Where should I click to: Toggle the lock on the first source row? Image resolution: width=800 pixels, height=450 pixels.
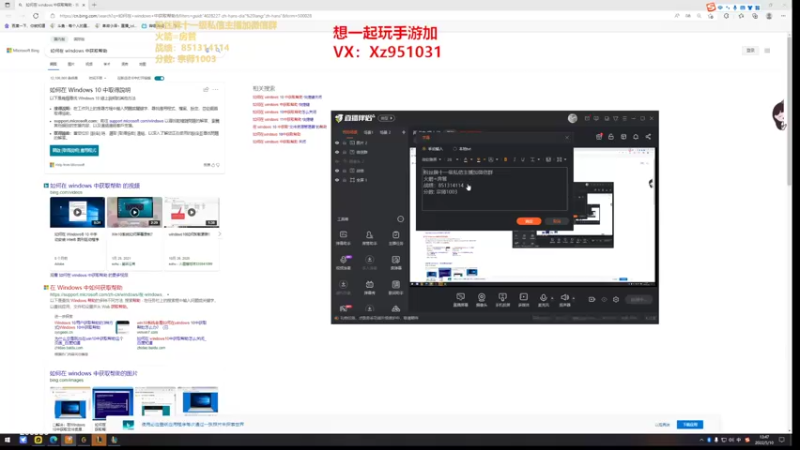[344, 142]
